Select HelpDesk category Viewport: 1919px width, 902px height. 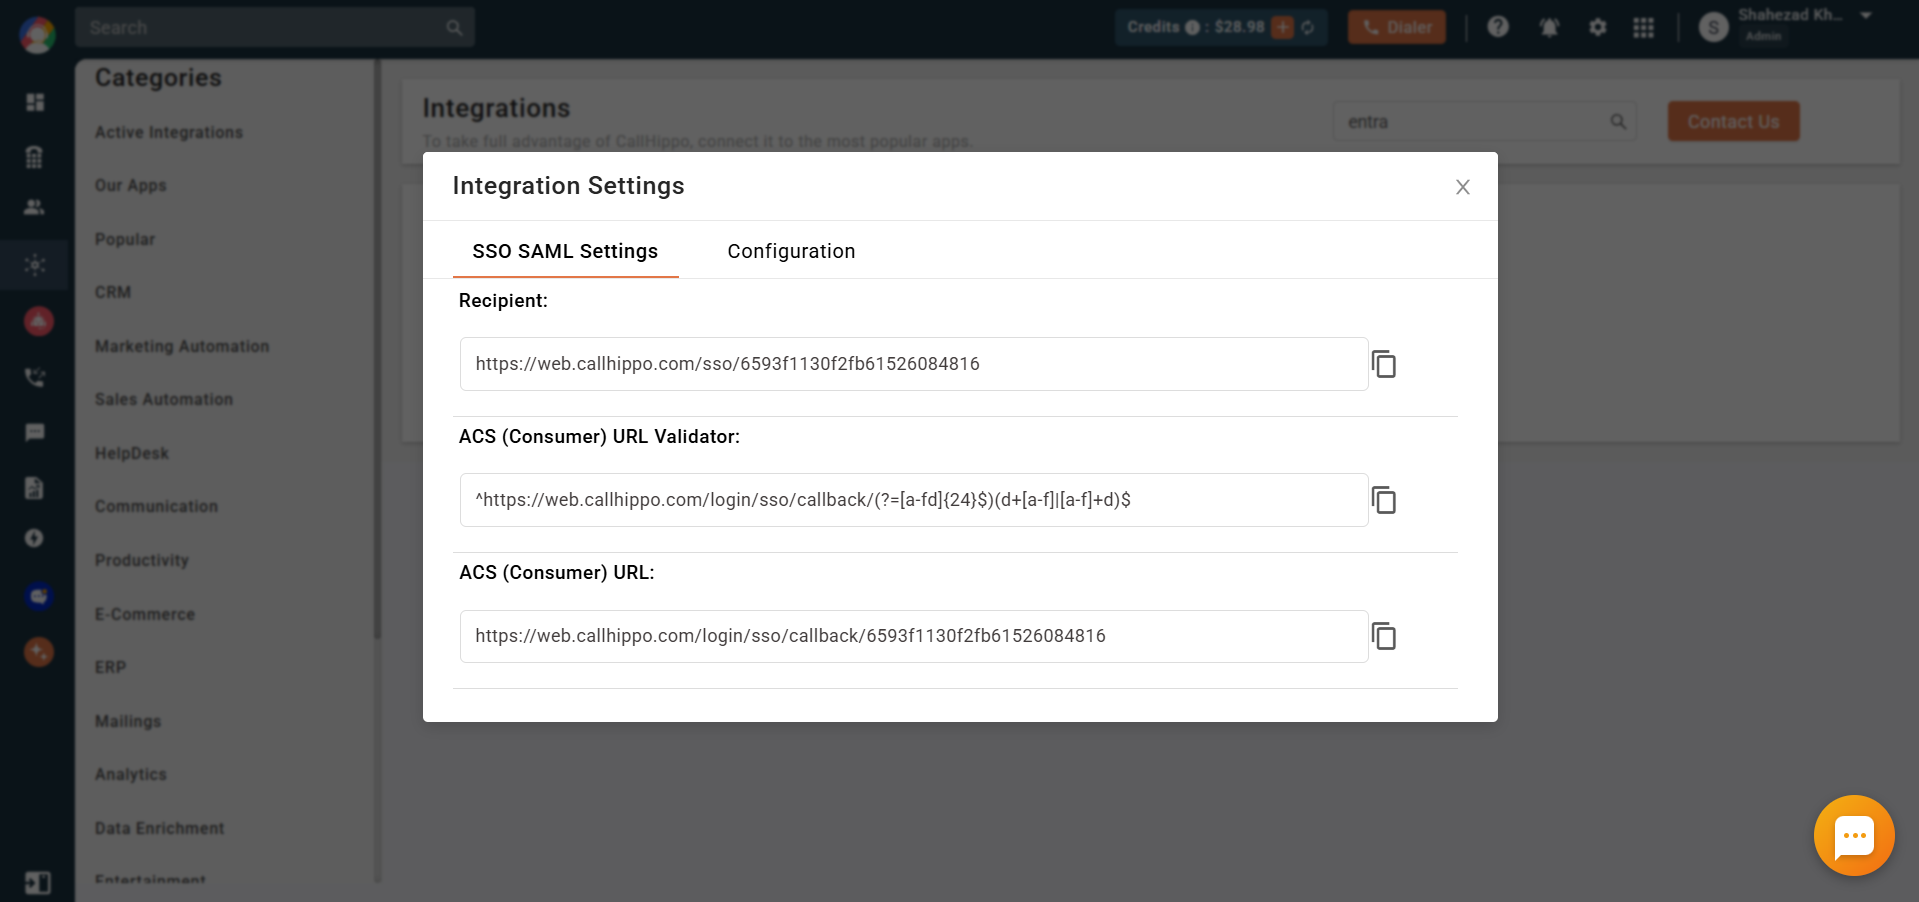click(x=132, y=453)
